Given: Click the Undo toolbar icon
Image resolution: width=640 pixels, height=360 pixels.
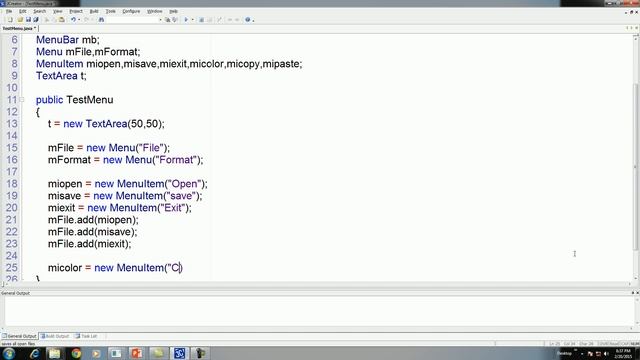Looking at the screenshot, I should coord(73,20).
